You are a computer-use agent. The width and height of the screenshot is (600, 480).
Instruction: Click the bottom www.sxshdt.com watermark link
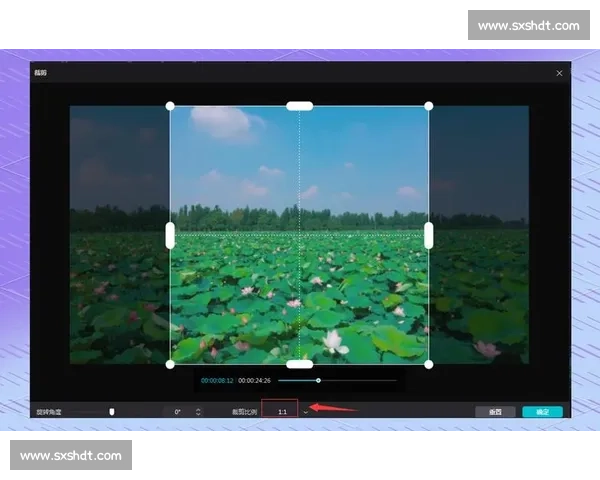point(71,456)
